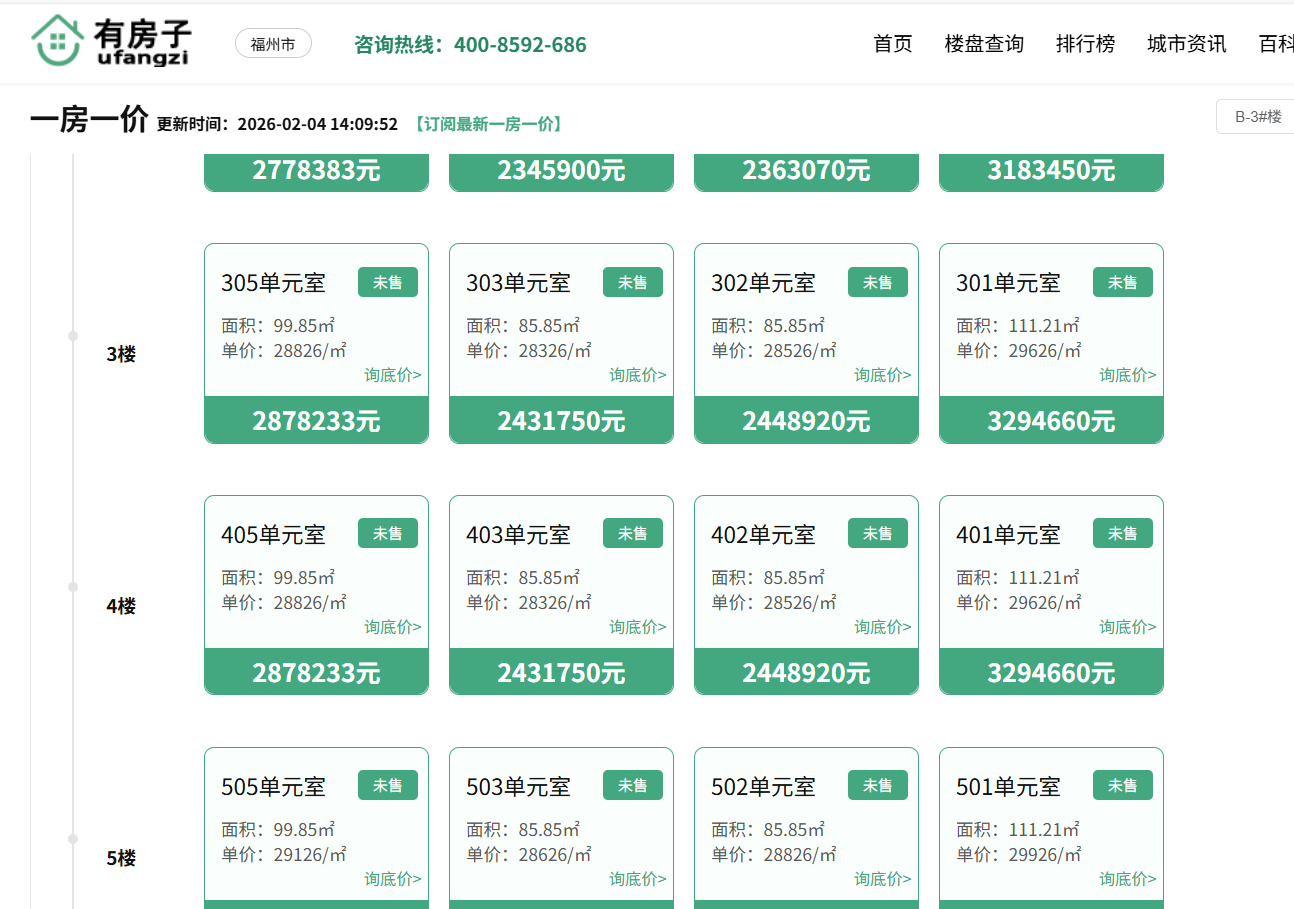
Task: Go to 首页 in navigation
Action: (892, 44)
